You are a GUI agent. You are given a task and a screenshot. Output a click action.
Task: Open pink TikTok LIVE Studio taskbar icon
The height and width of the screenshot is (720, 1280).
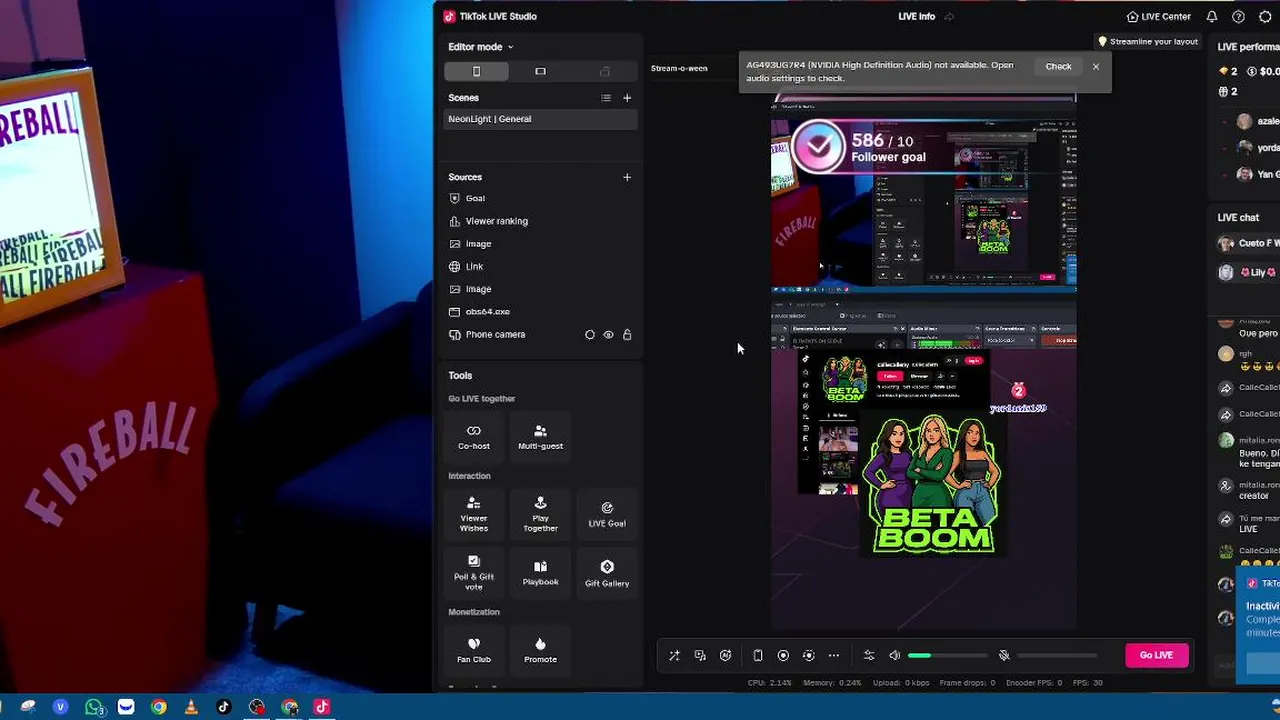[322, 707]
